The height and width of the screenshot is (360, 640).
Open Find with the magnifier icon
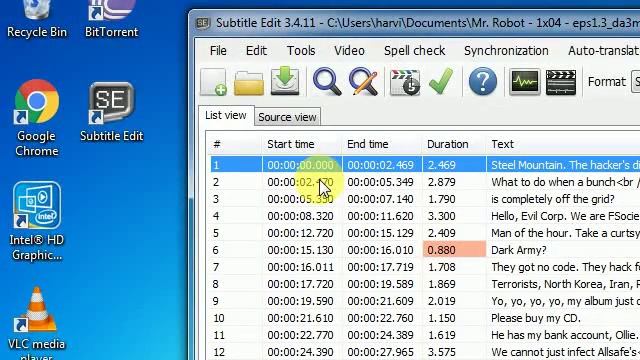point(327,82)
